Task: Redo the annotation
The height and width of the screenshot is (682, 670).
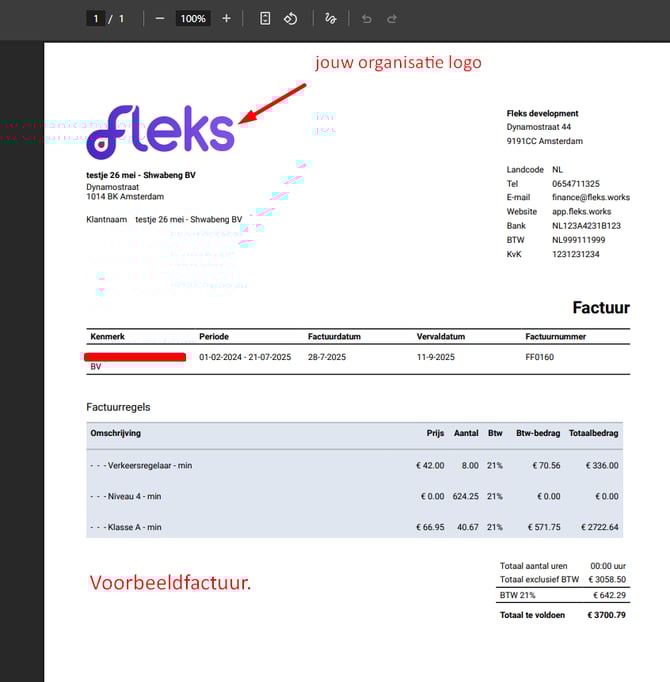Action: [392, 19]
